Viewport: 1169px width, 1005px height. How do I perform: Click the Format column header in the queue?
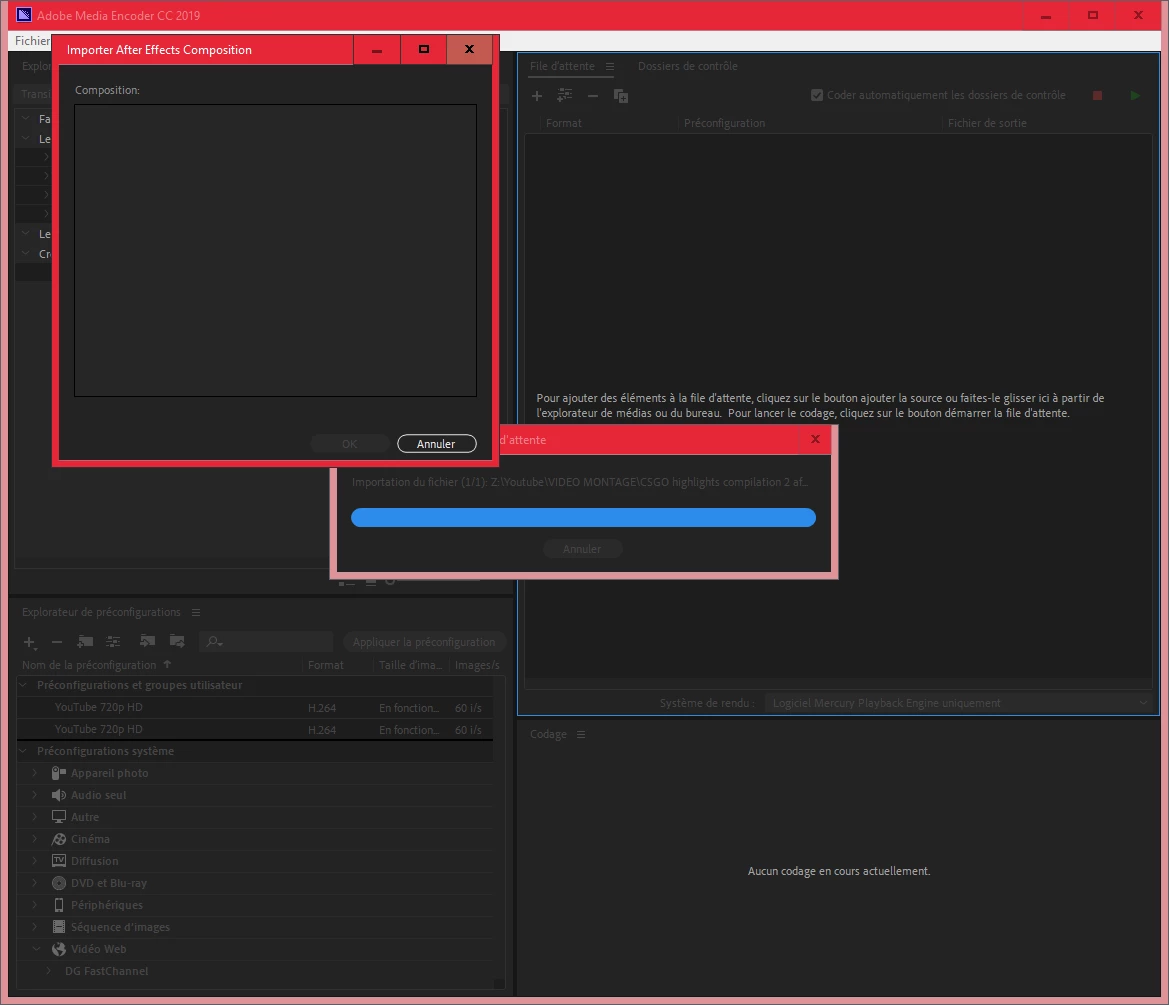coord(564,123)
